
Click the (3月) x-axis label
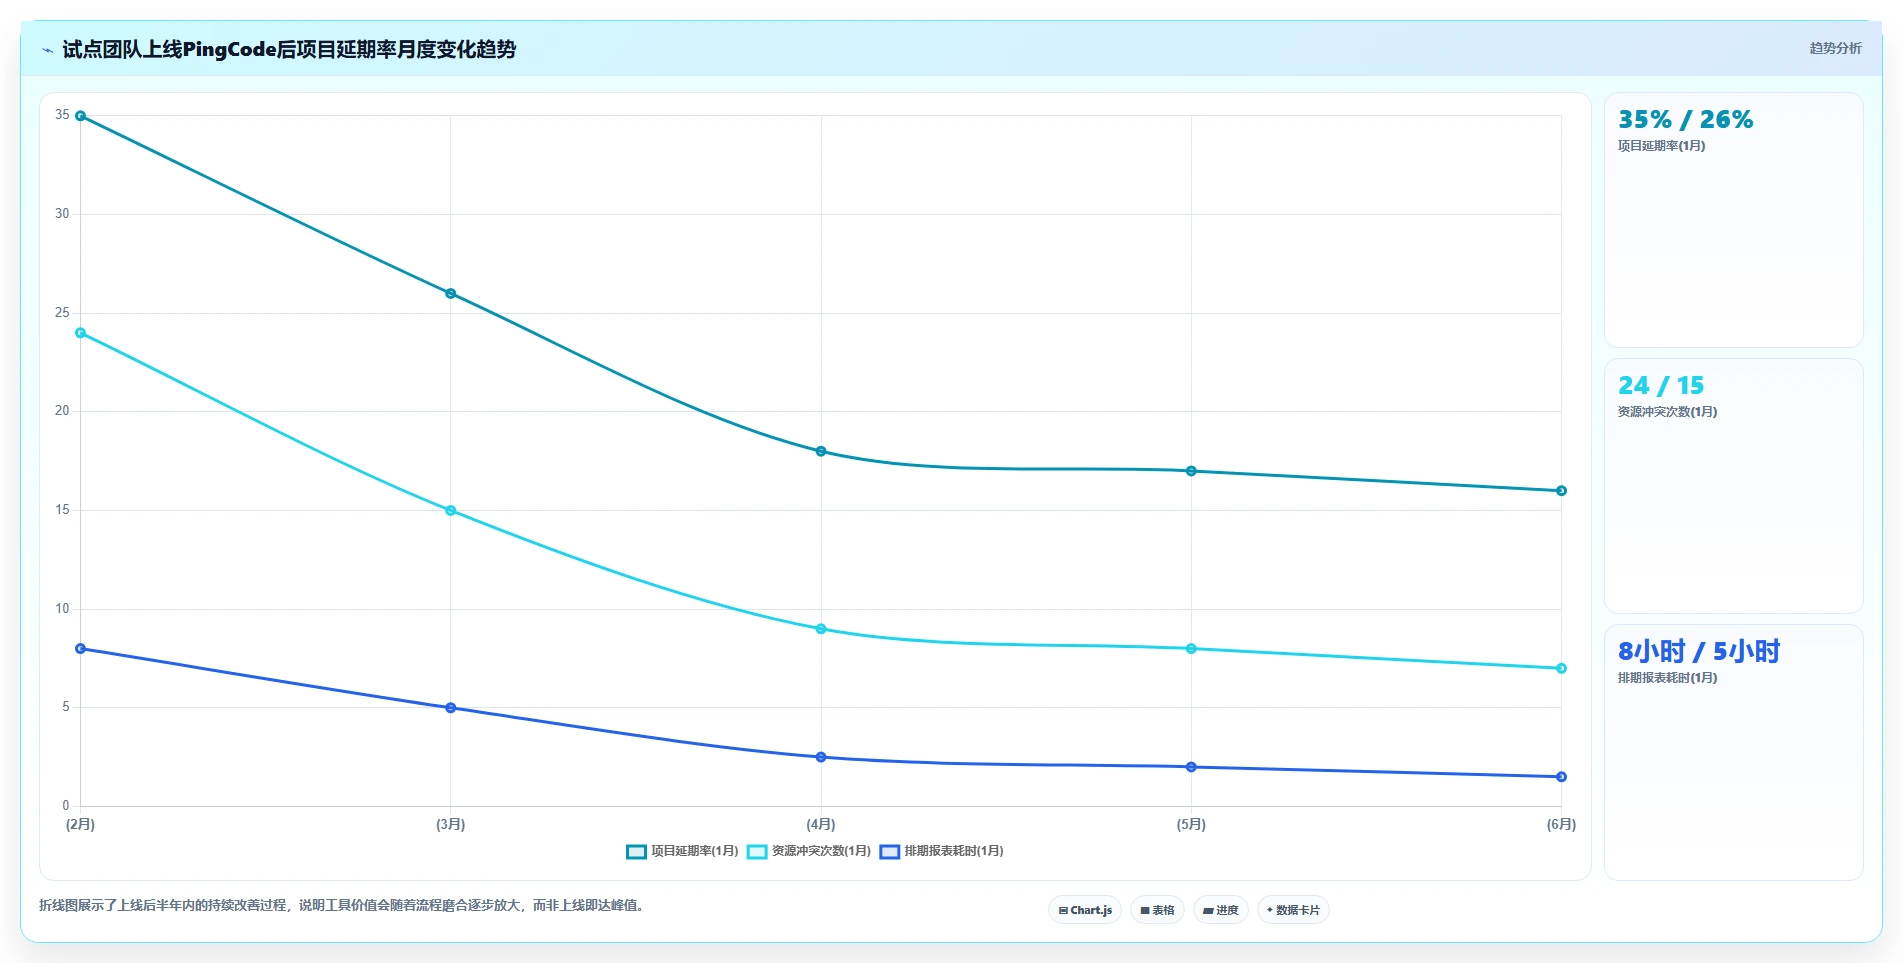pyautogui.click(x=451, y=825)
